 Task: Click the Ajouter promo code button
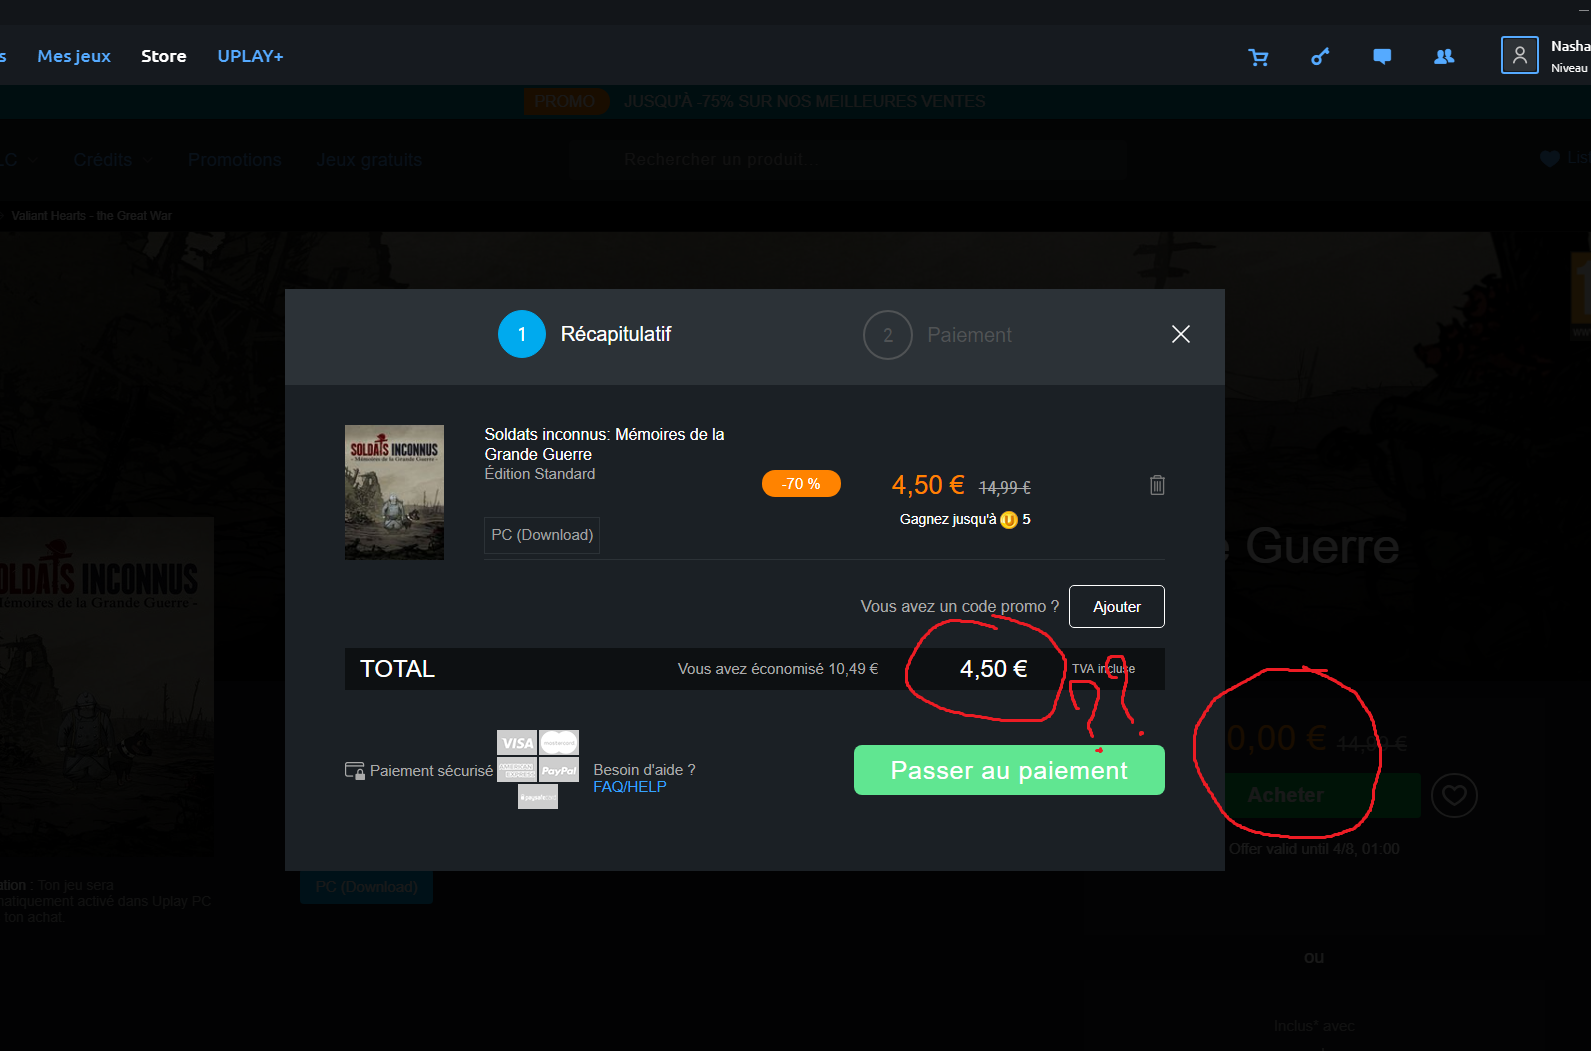[x=1117, y=607]
